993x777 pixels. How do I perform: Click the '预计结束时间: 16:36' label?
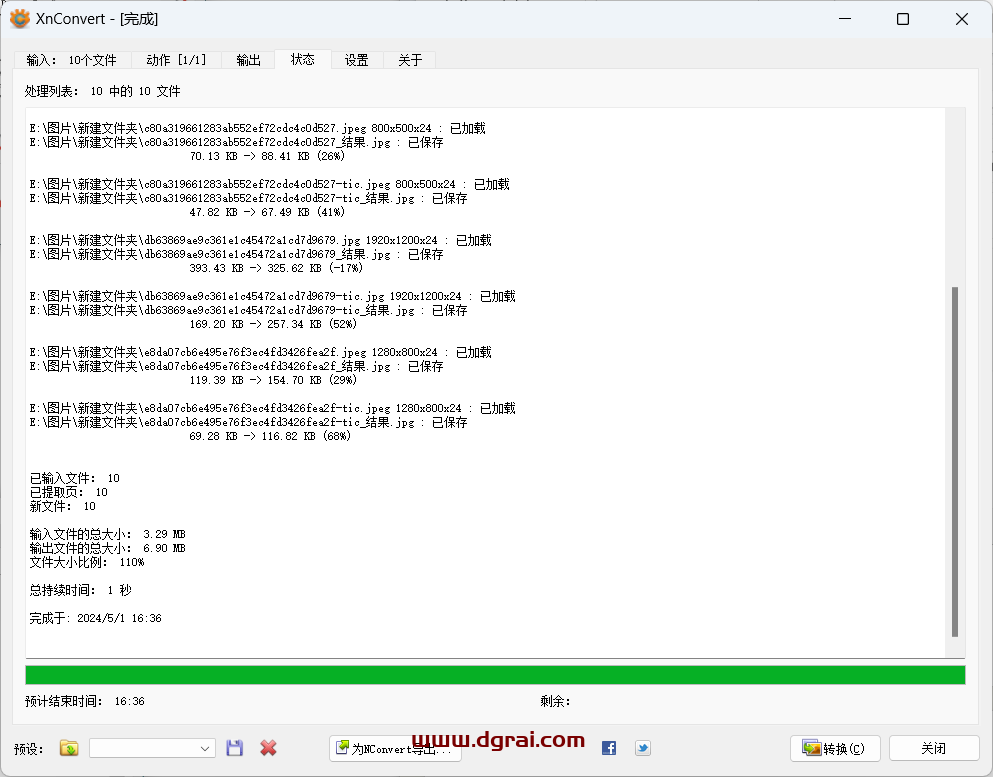point(85,701)
